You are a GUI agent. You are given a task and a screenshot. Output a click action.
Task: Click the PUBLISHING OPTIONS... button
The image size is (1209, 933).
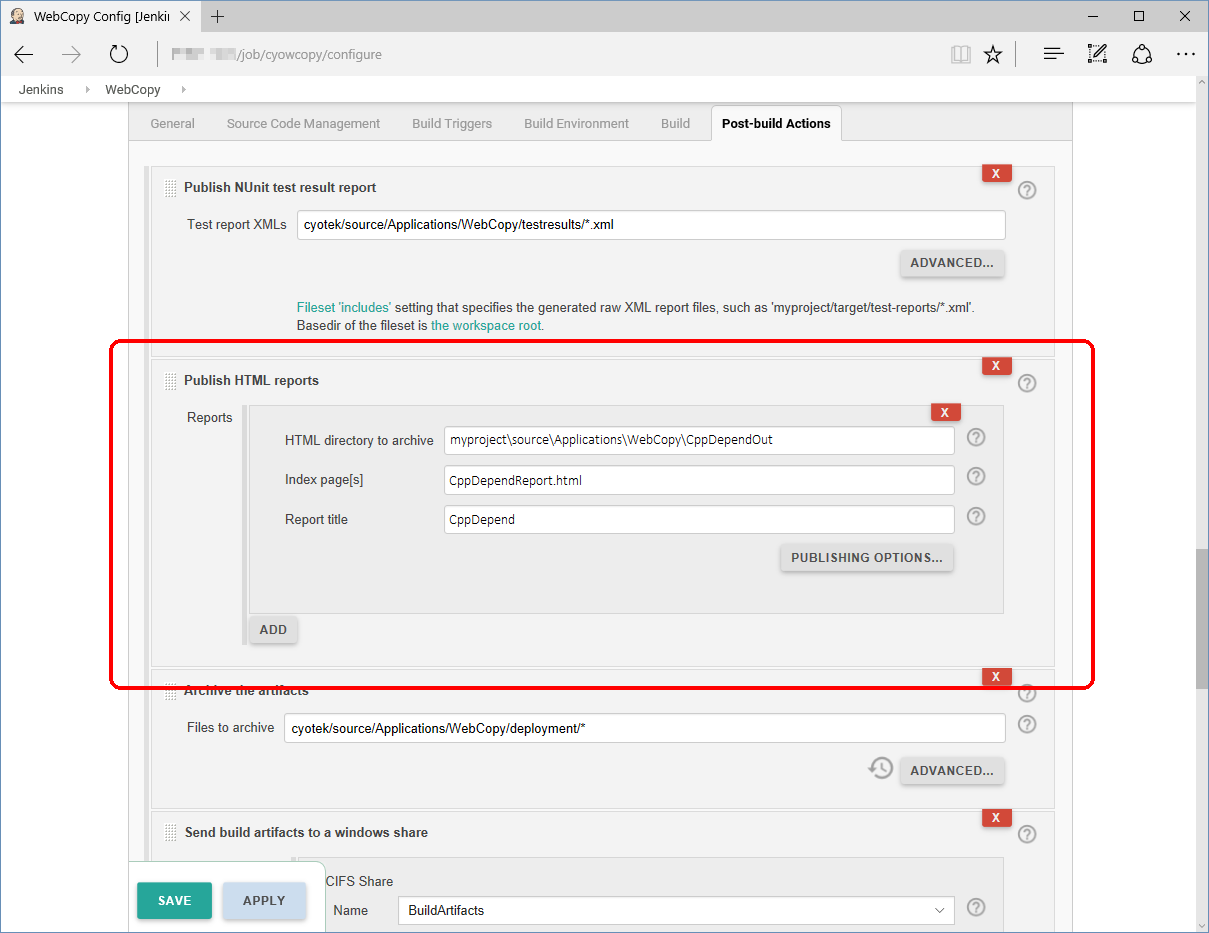click(x=866, y=558)
